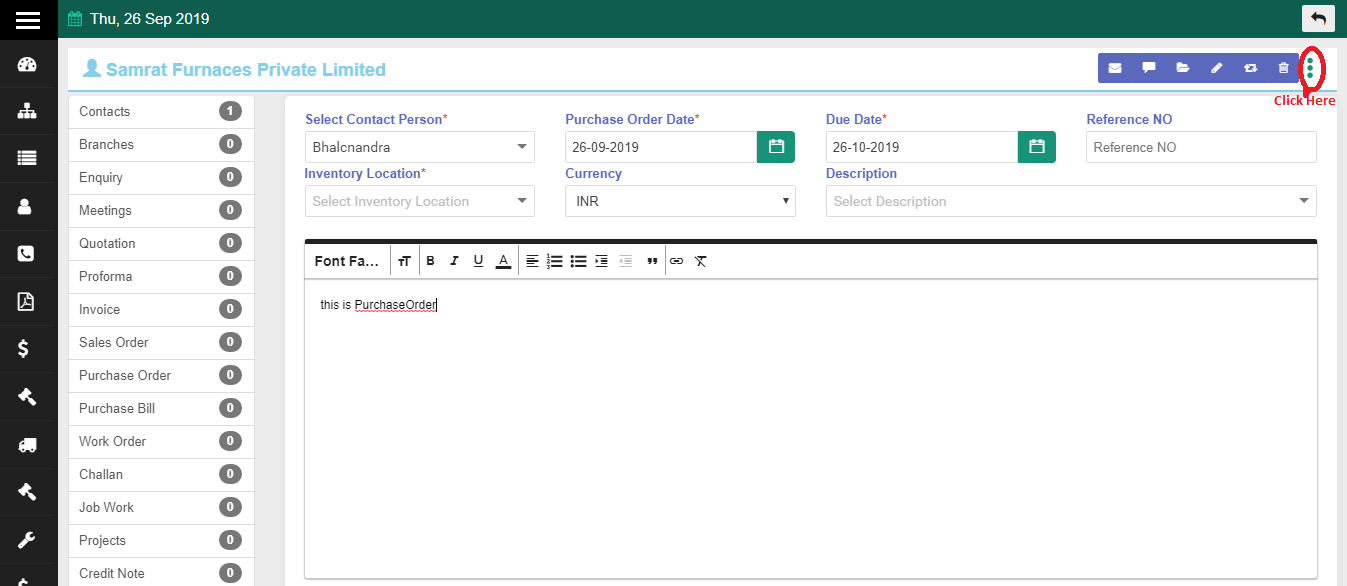Toggle numbered list formatting
The height and width of the screenshot is (586, 1347).
[555, 261]
